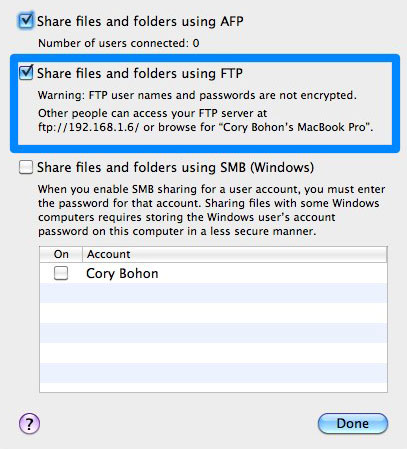
Task: Click the Number of users connected text
Action: click(119, 43)
